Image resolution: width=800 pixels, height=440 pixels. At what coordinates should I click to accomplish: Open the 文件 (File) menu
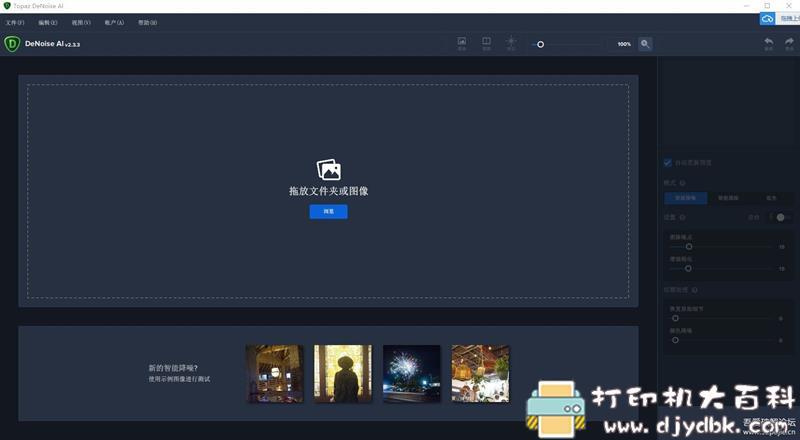click(x=15, y=22)
